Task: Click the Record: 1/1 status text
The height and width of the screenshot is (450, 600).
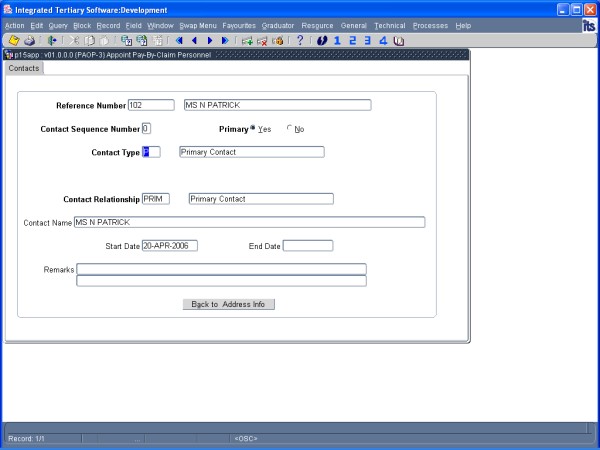Action: pos(26,439)
